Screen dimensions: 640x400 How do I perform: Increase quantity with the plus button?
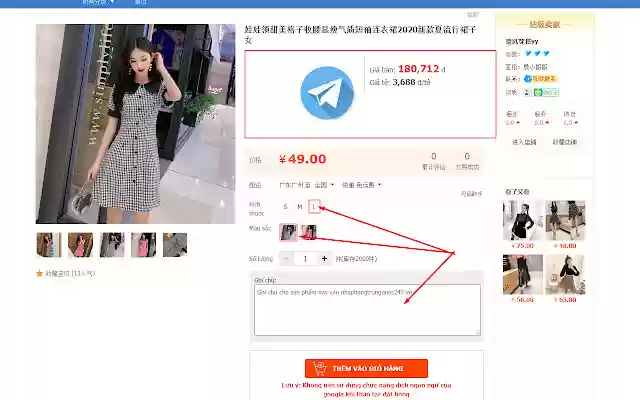(x=324, y=259)
